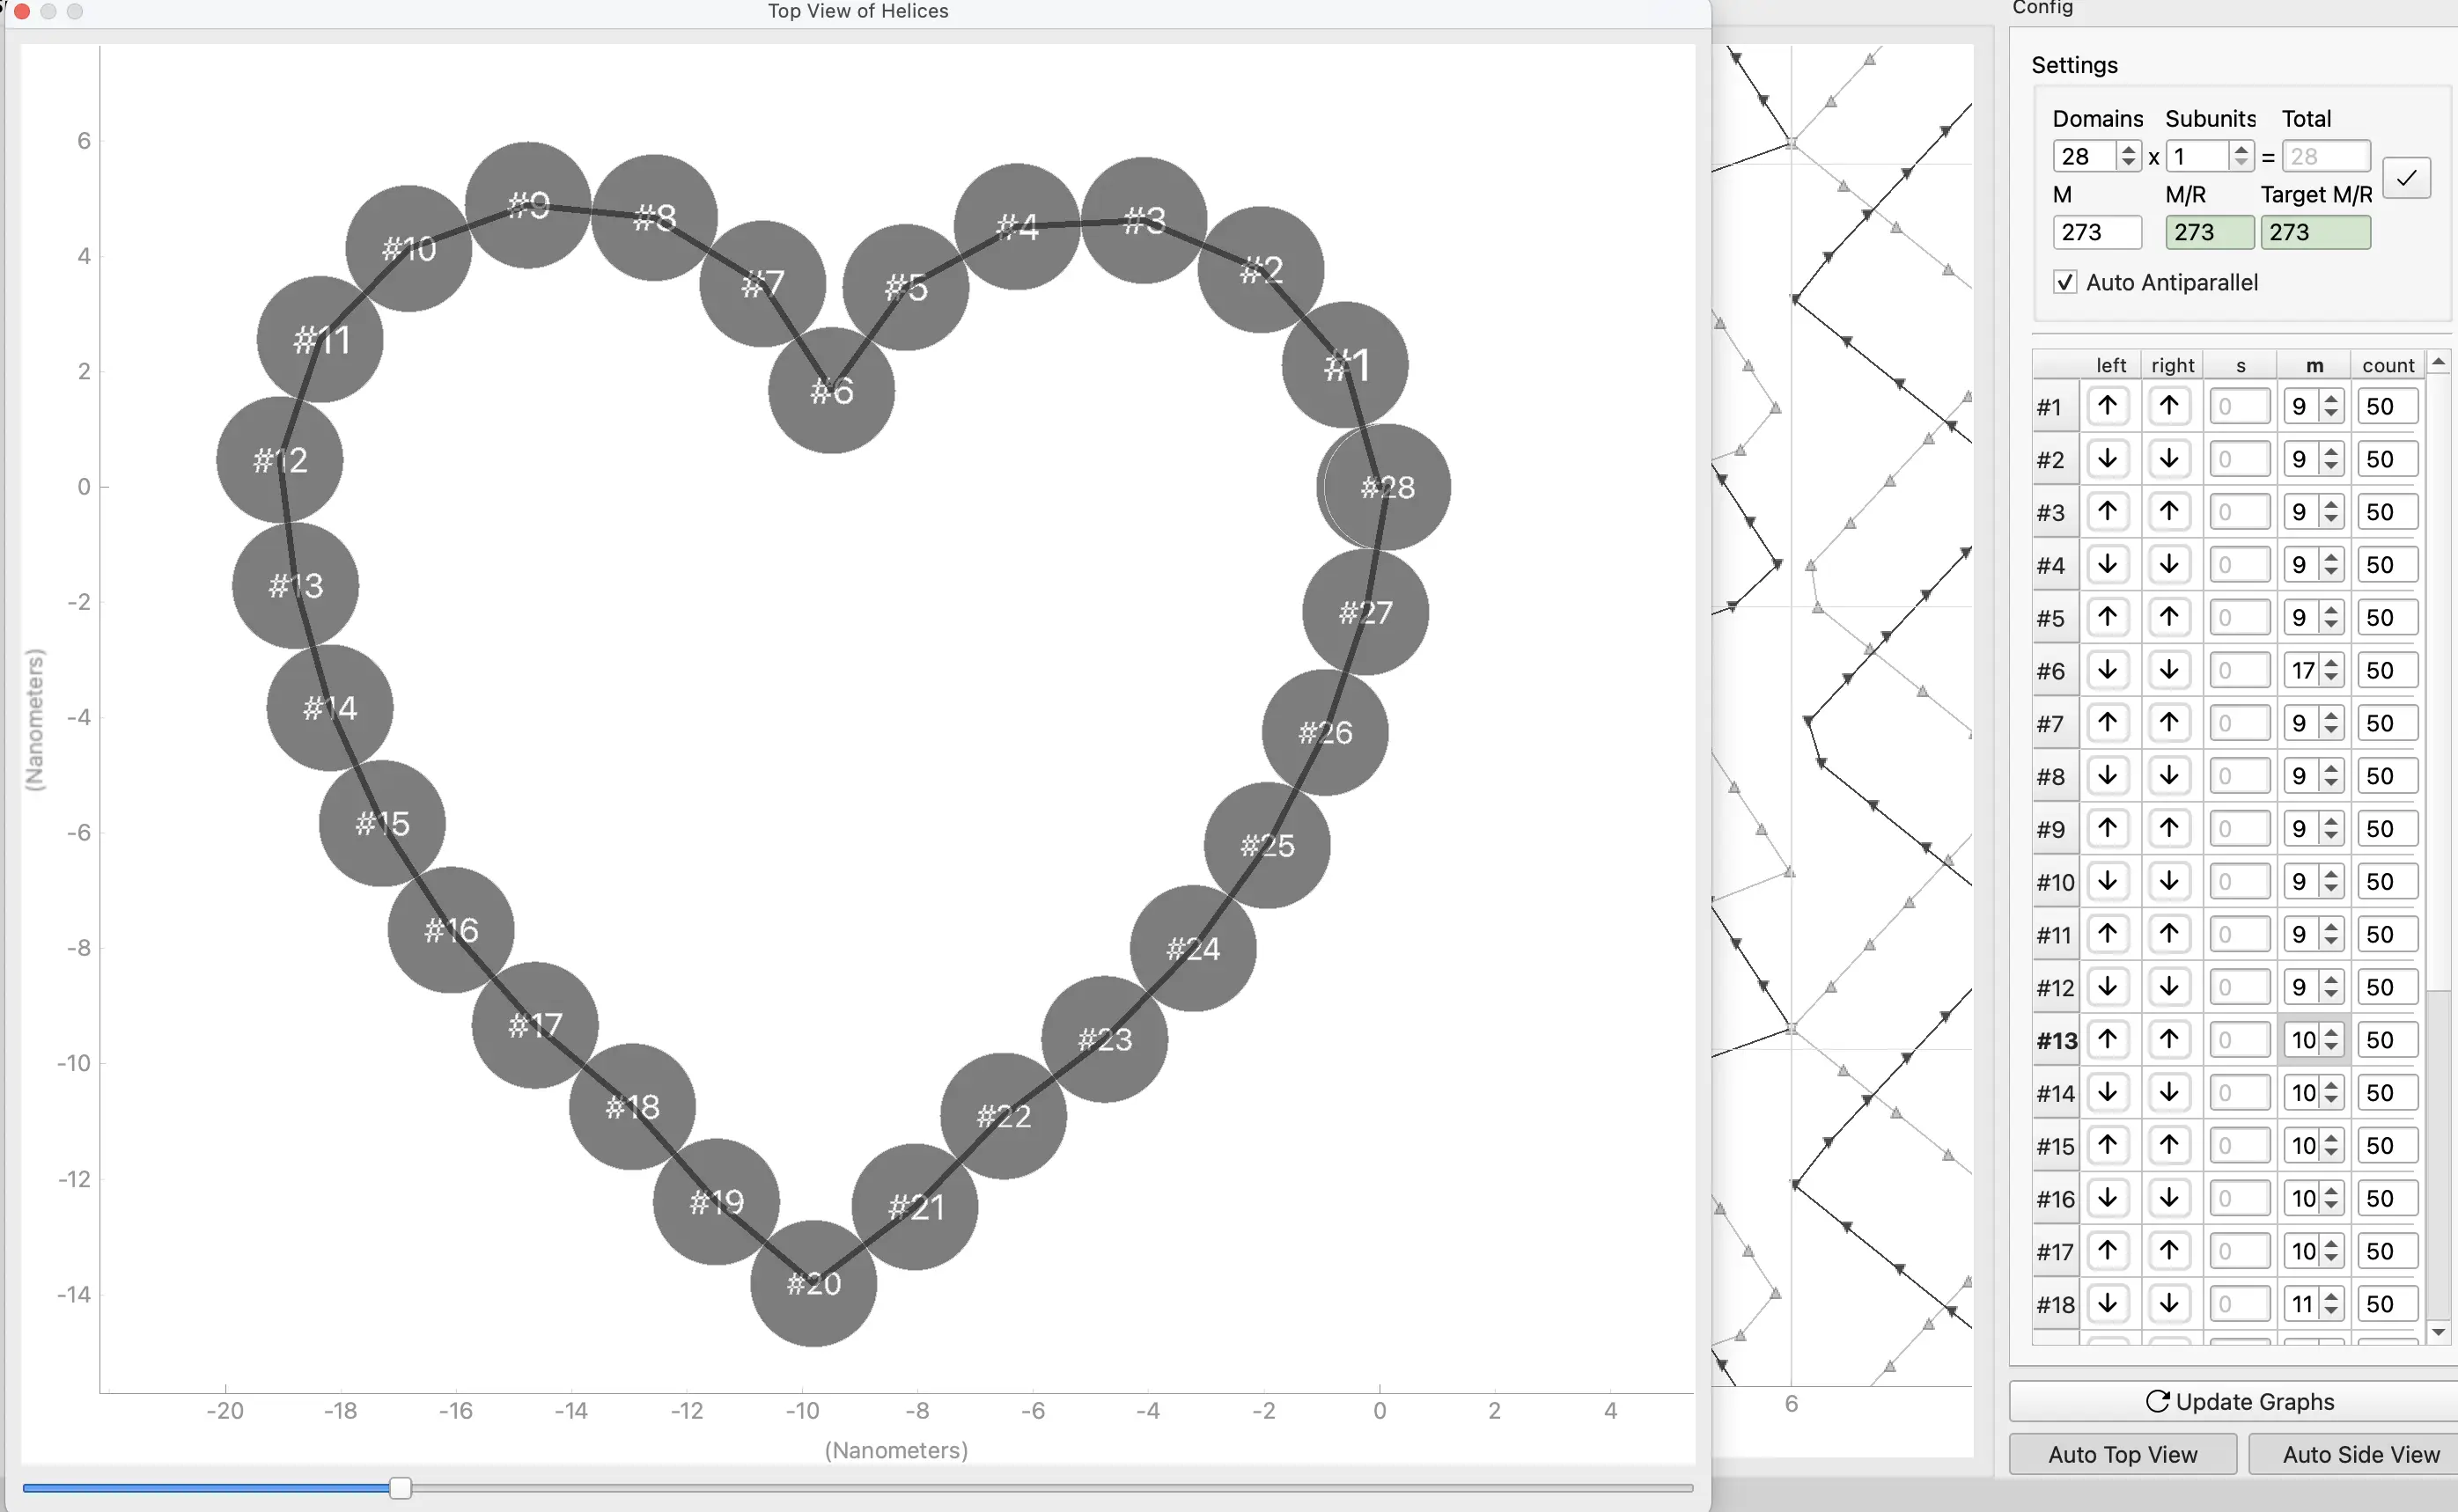Click the count field for domain #4
2458x1512 pixels.
tap(2387, 565)
